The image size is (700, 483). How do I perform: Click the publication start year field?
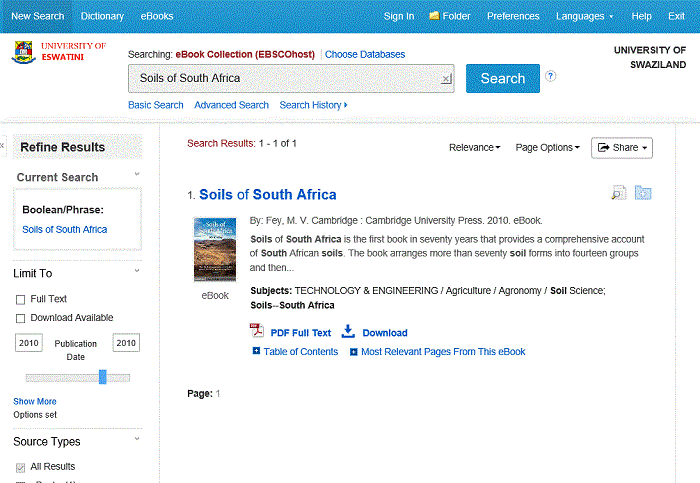29,343
